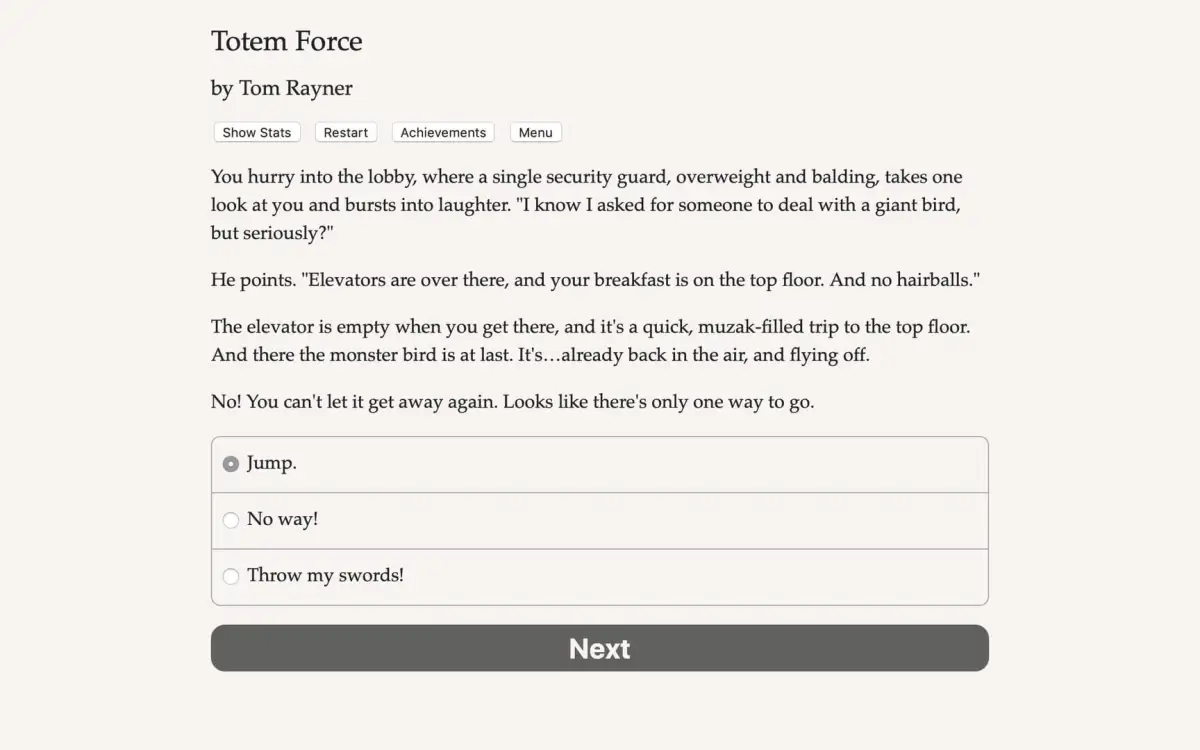Viewport: 1200px width, 750px height.
Task: Advance the story with Next
Action: 599,648
